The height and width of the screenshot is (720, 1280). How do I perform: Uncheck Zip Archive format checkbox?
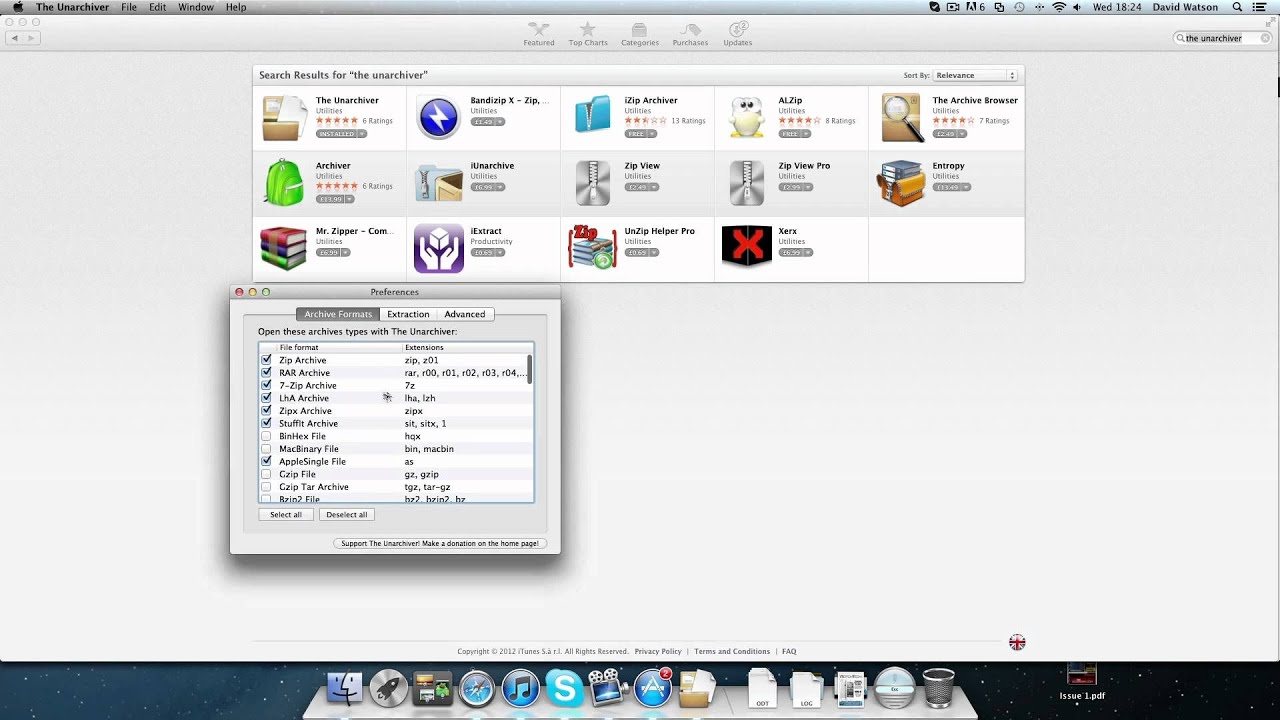coord(266,359)
